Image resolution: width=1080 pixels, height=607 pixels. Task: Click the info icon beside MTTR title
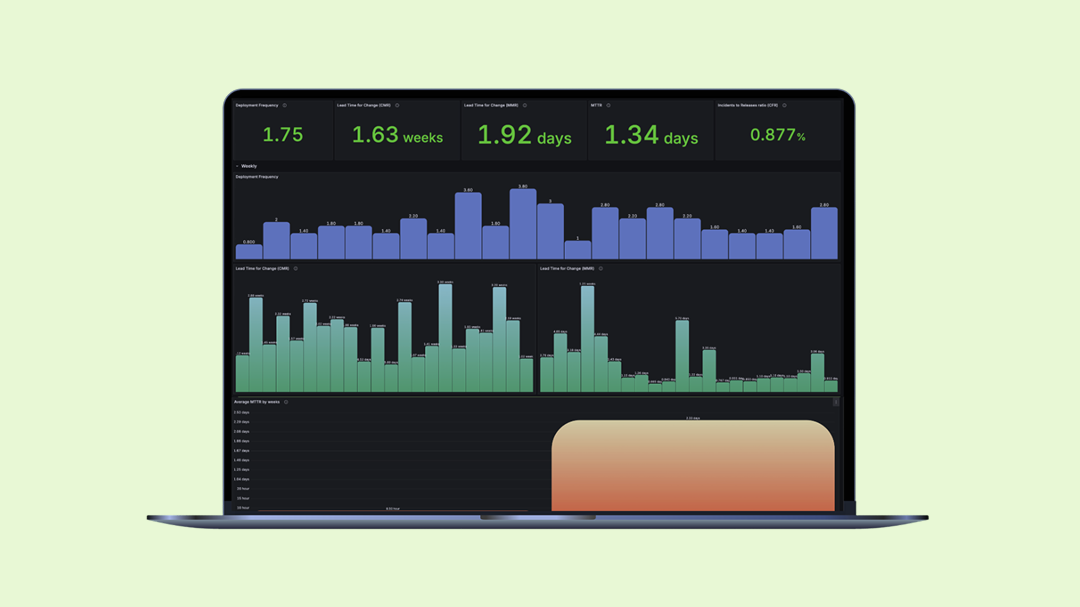608,105
